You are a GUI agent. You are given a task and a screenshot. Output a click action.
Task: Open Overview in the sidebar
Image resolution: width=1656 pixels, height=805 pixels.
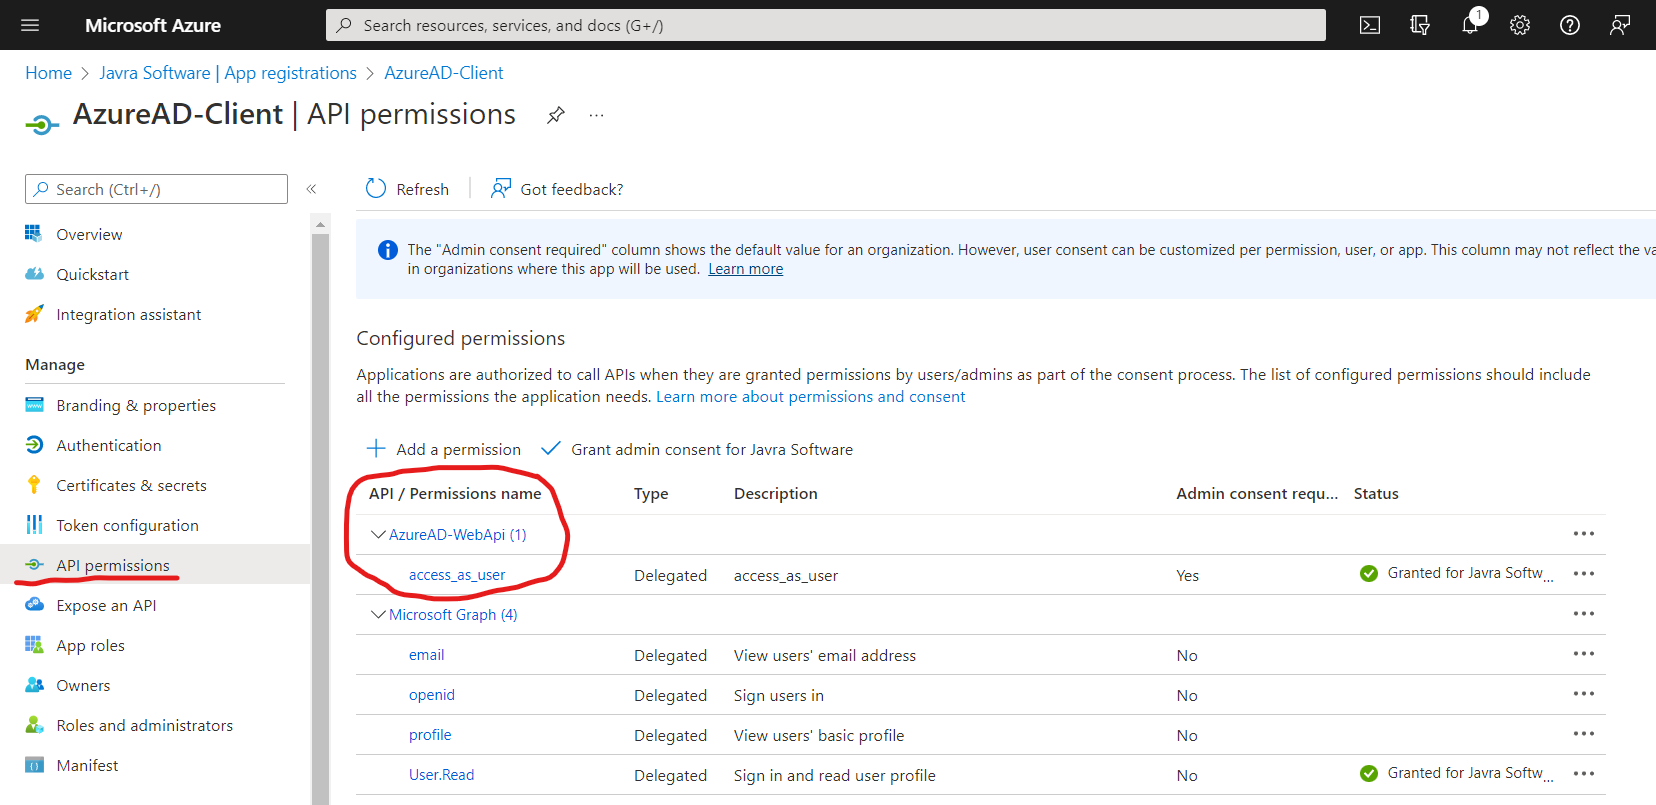[x=89, y=234]
